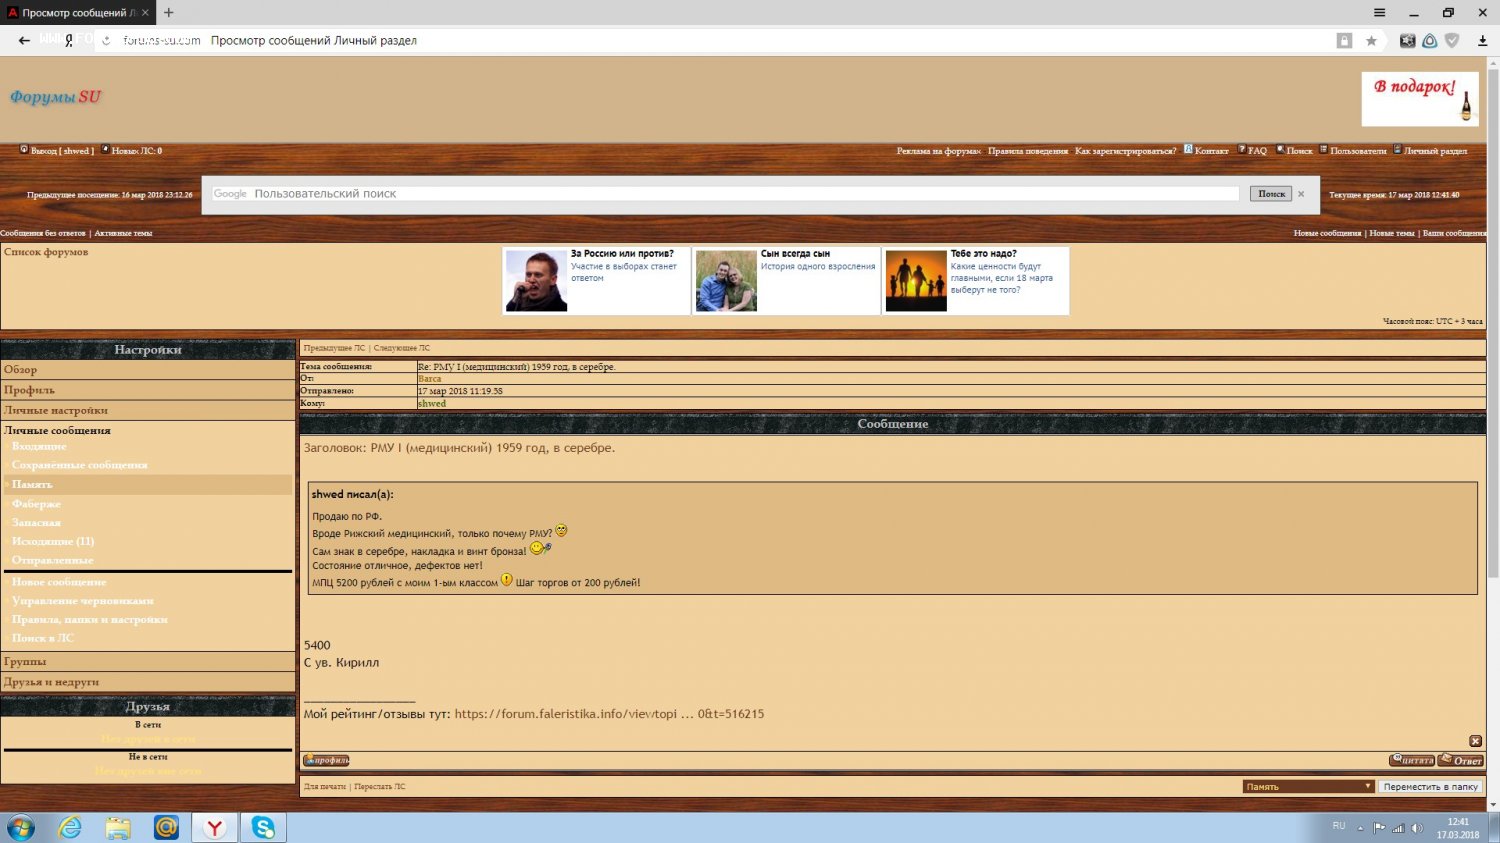Click the bookmark star icon in address bar

1371,41
